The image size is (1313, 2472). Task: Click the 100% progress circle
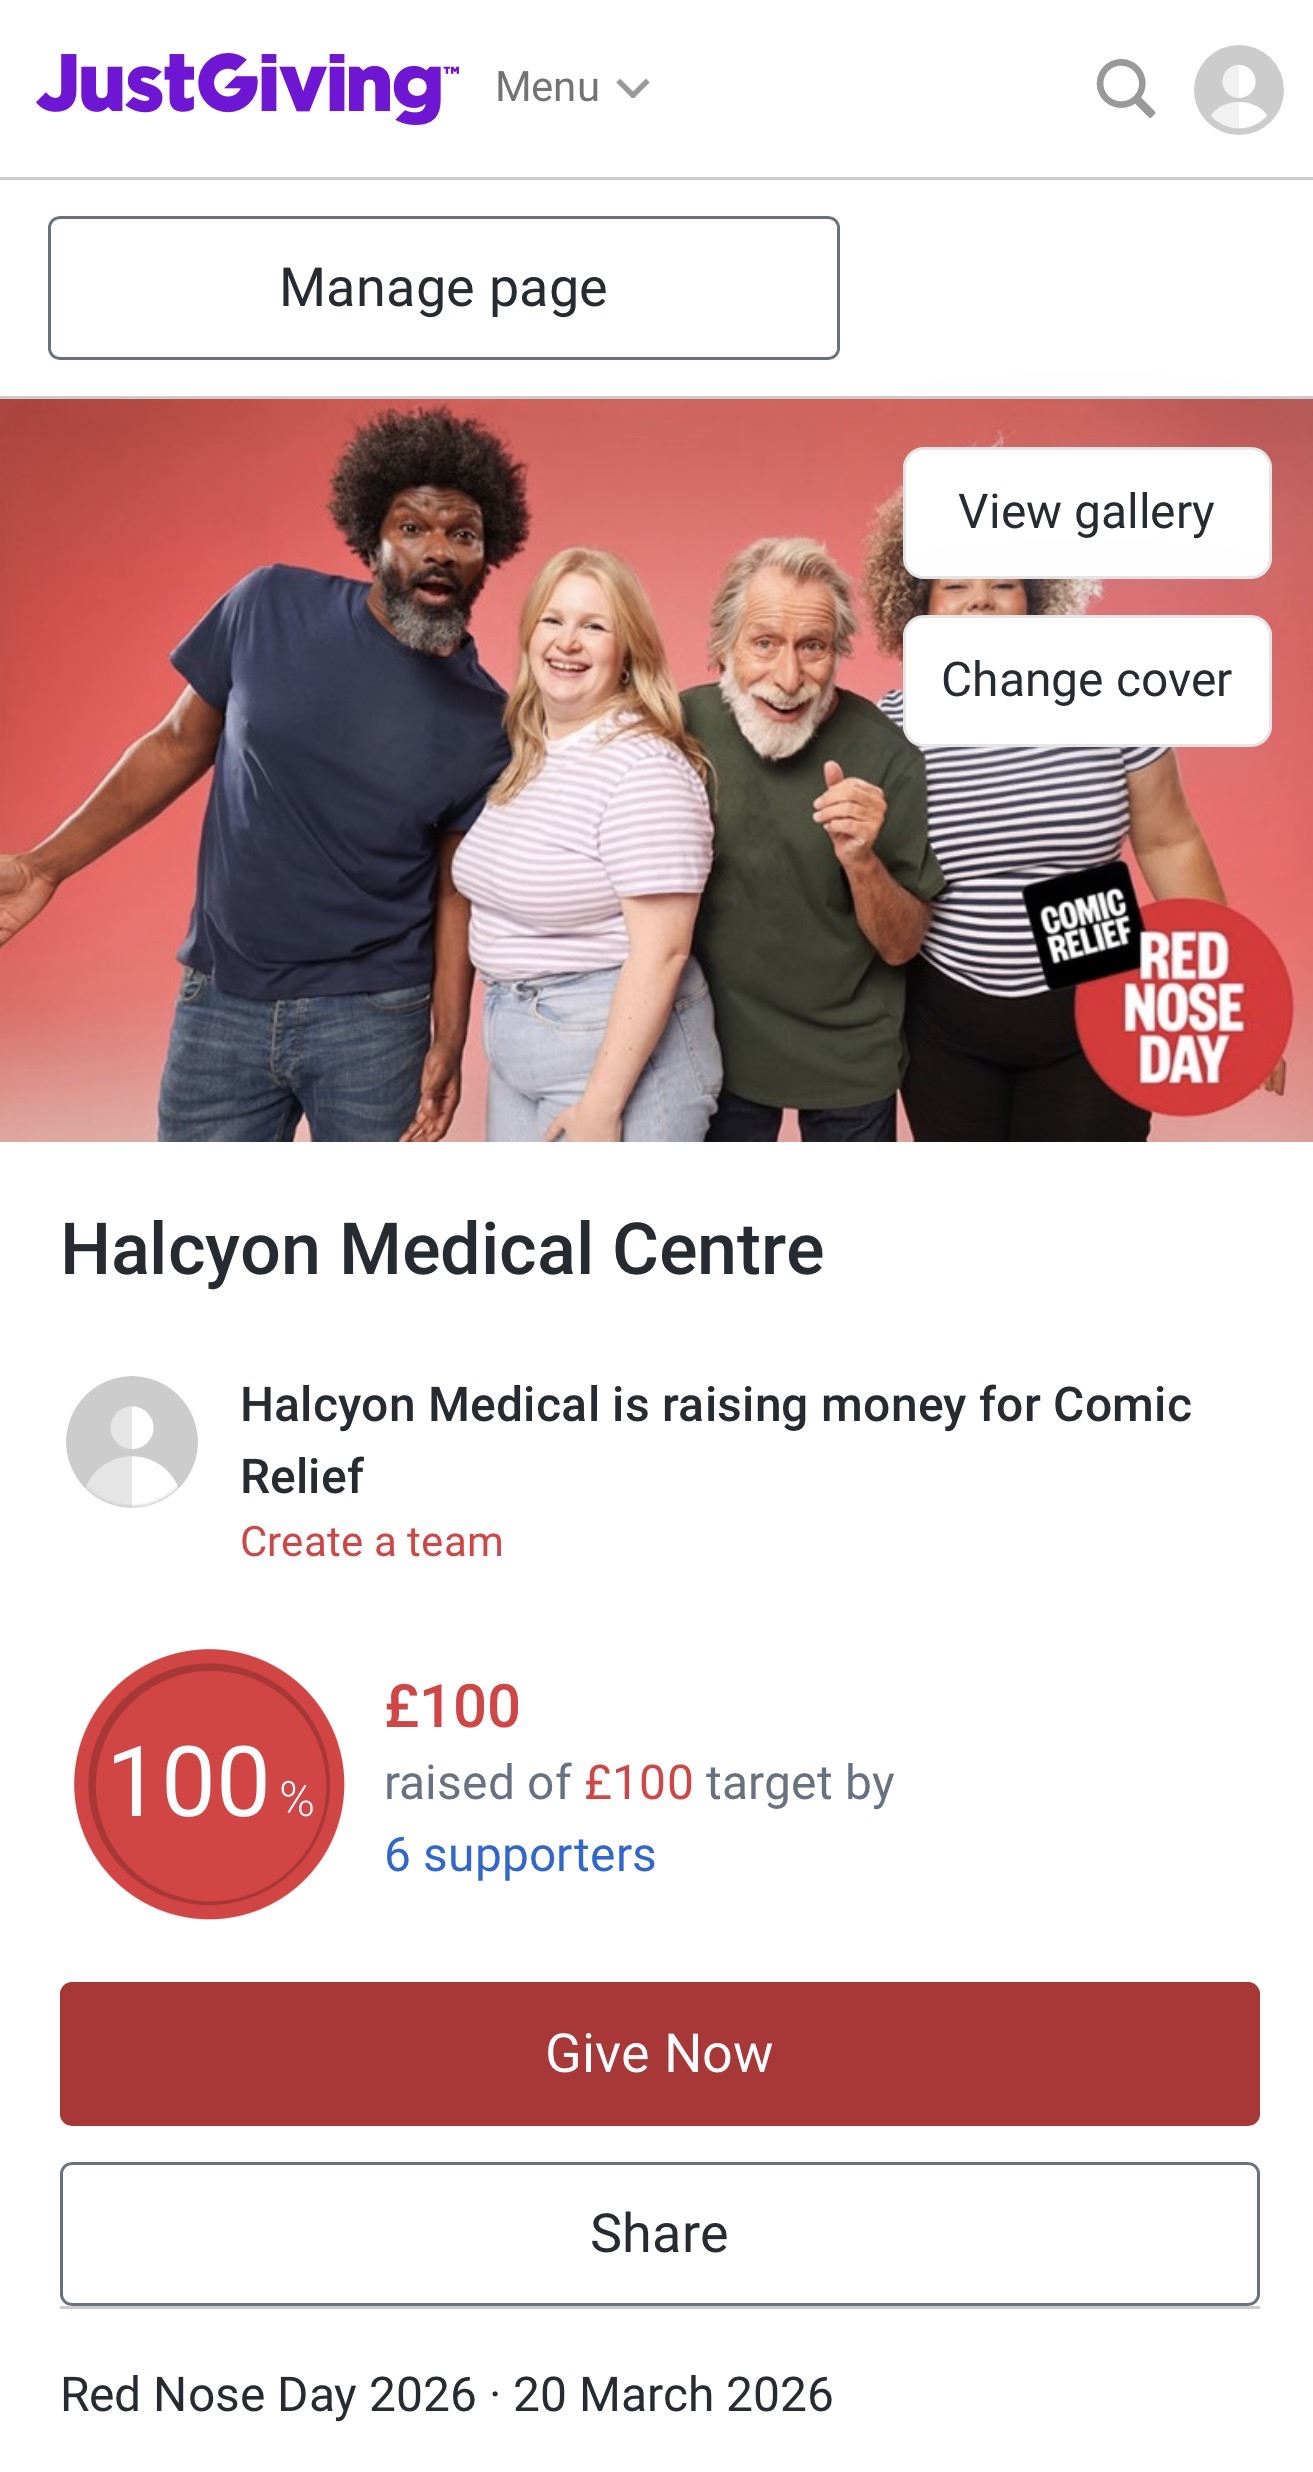[x=209, y=1784]
